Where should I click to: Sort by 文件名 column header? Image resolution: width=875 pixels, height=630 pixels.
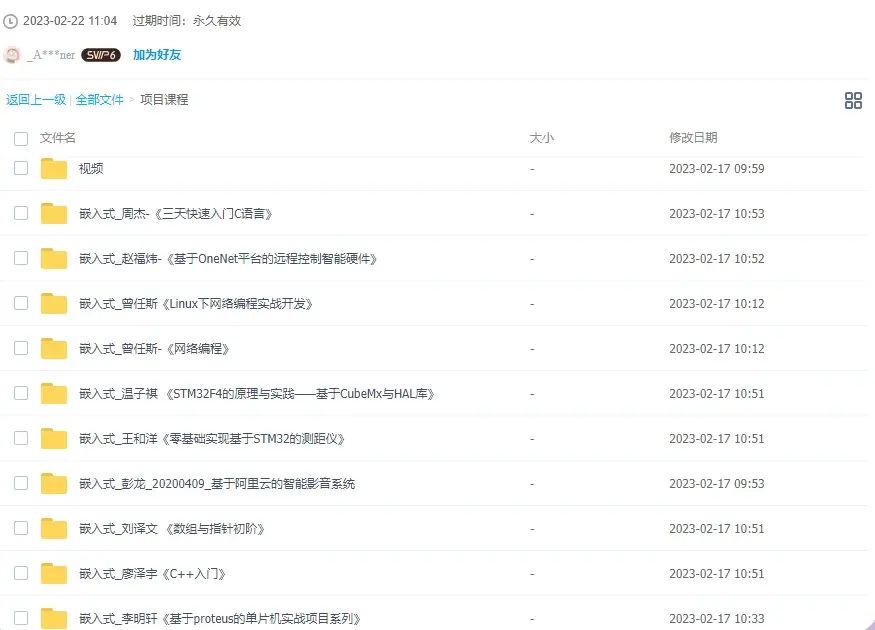tap(57, 138)
